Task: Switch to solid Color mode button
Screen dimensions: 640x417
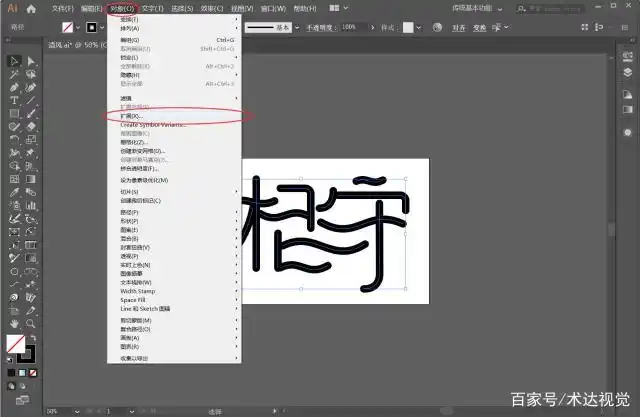Action: [x=11, y=373]
